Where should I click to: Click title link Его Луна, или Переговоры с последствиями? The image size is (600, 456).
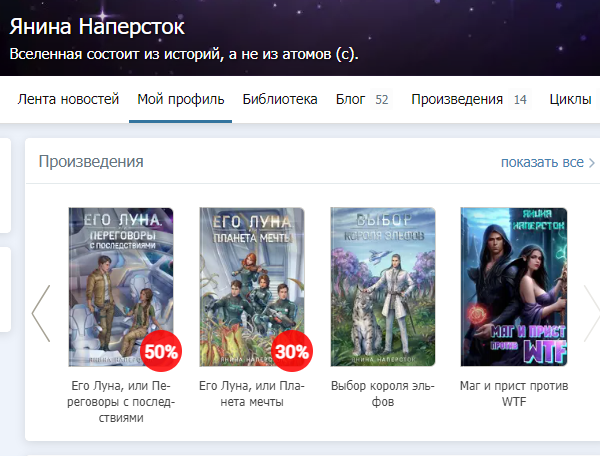121,402
